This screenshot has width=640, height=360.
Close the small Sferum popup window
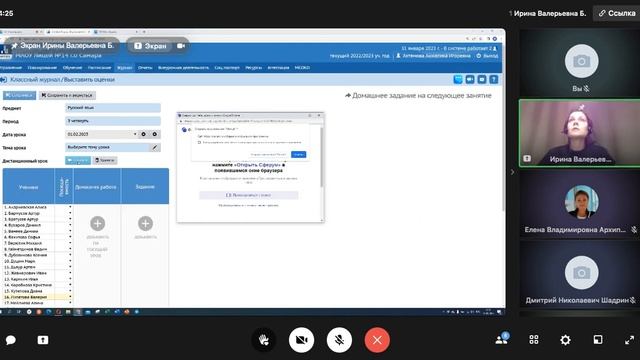[319, 116]
